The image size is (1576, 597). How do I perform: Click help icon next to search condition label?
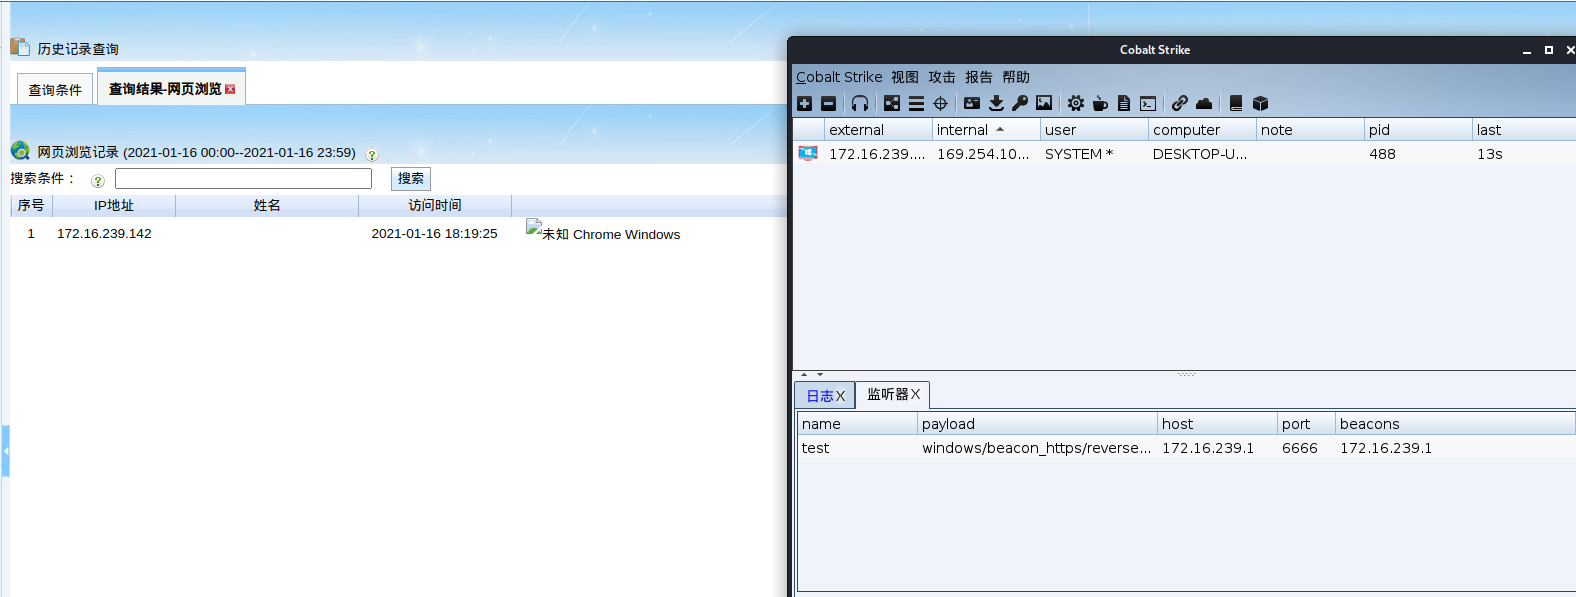tap(98, 181)
